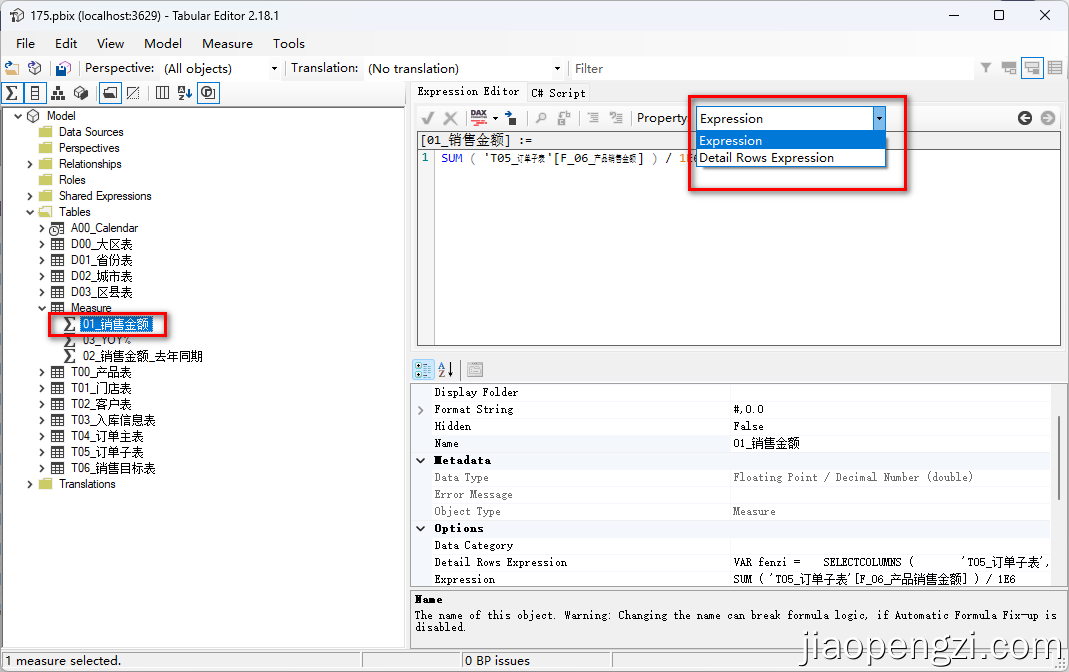Open the Tools menu
1069x672 pixels.
(x=288, y=44)
